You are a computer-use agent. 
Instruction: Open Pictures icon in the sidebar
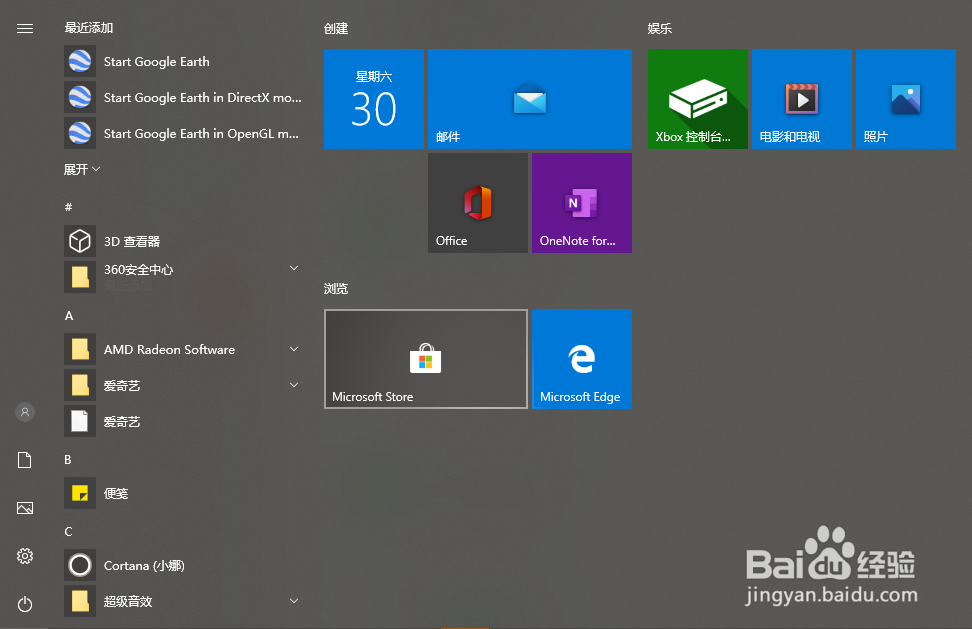(x=25, y=508)
